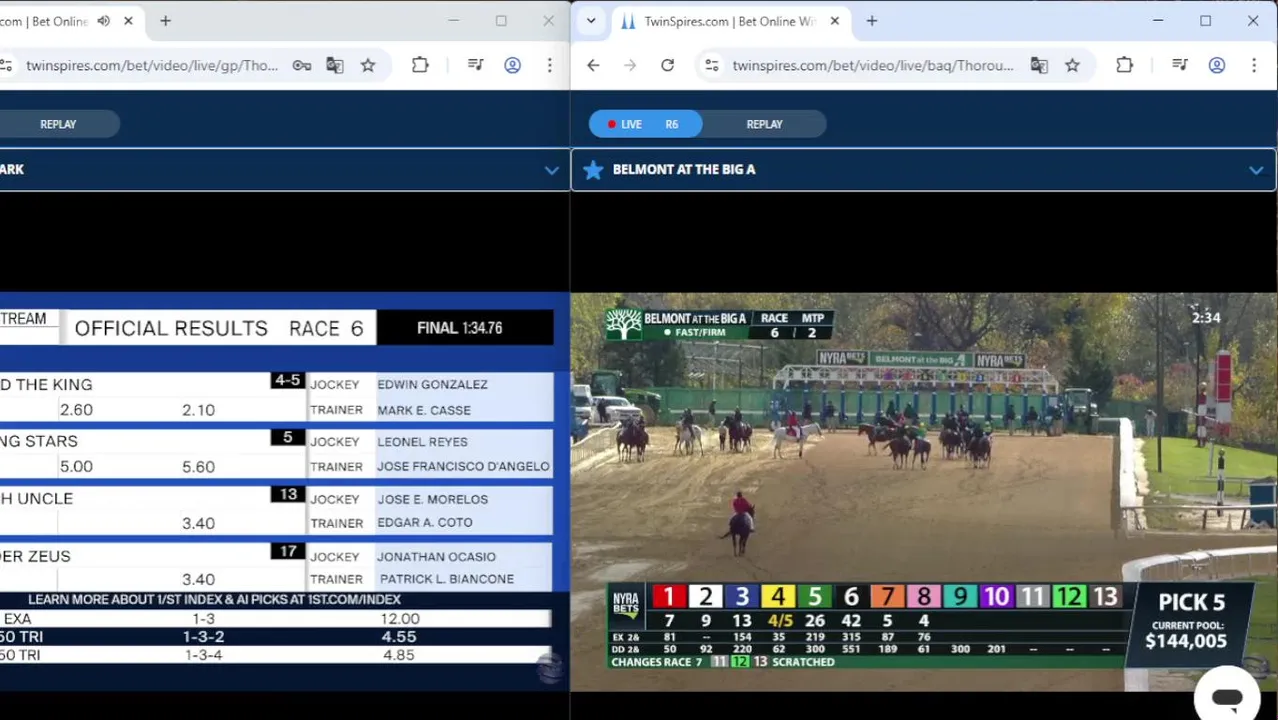Open a new tab in left window
The height and width of the screenshot is (720, 1278).
click(165, 21)
